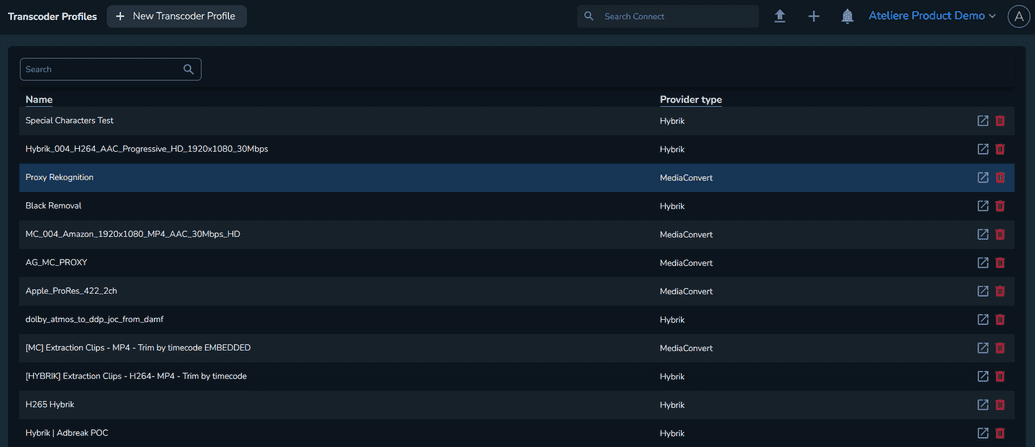Delete the H265 Hybrik profile
This screenshot has height=447, width=1035.
click(x=1000, y=405)
